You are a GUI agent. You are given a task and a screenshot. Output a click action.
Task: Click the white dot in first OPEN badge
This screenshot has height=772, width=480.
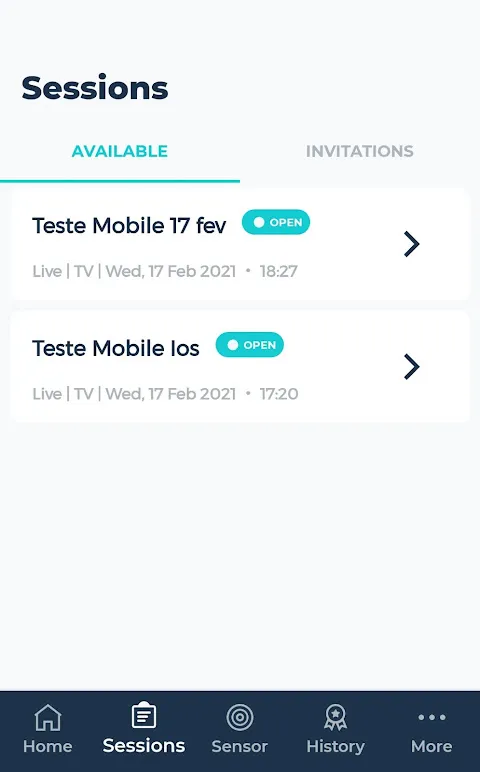pyautogui.click(x=259, y=222)
